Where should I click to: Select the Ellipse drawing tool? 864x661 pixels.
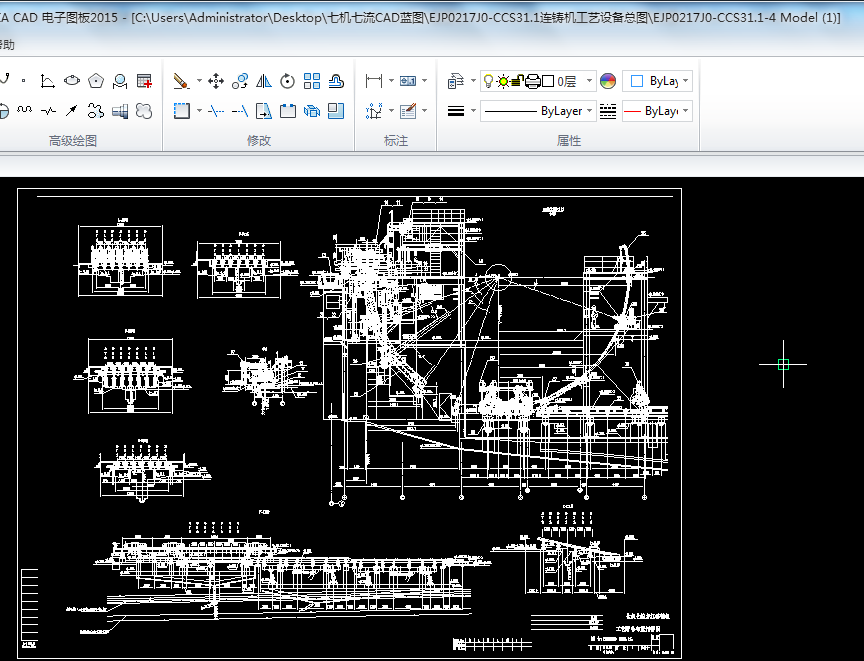(x=72, y=81)
